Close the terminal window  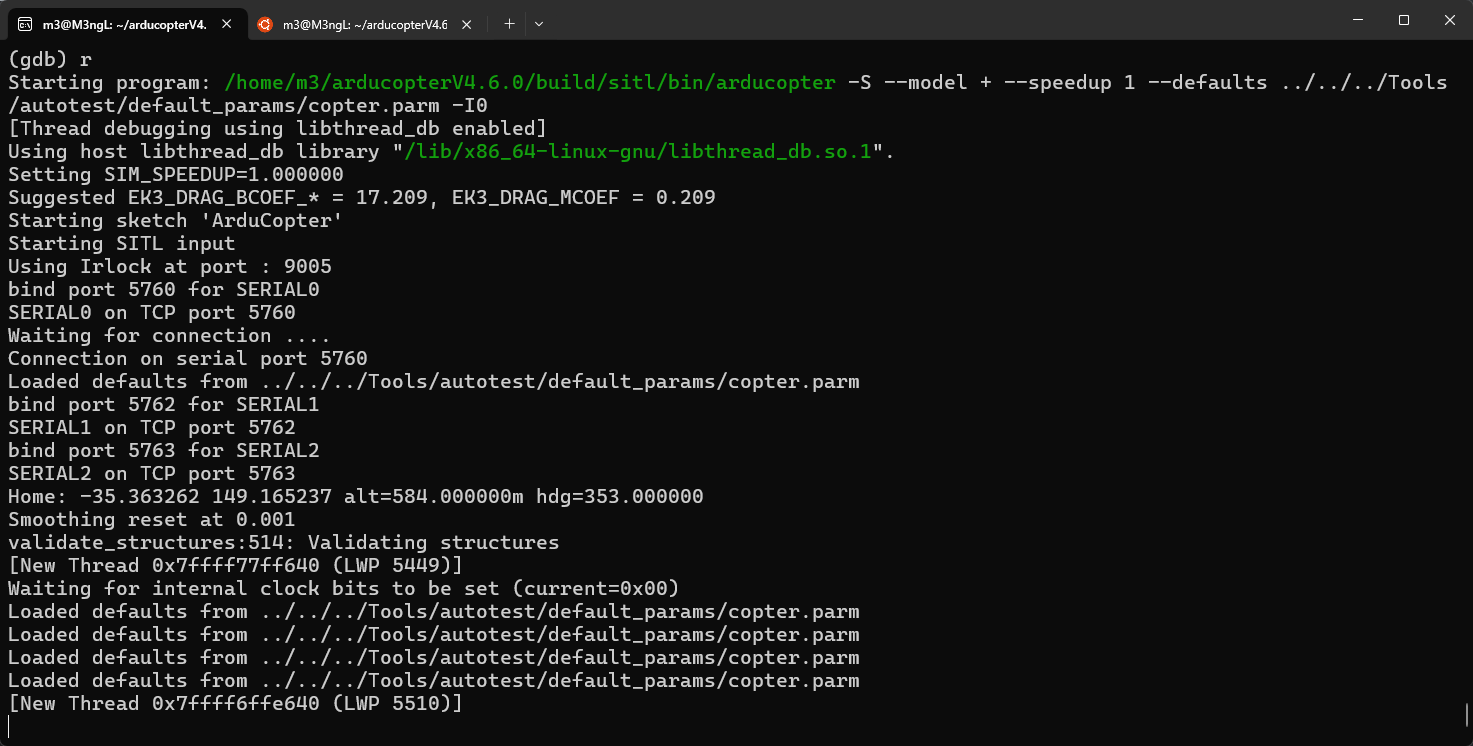(x=1449, y=20)
